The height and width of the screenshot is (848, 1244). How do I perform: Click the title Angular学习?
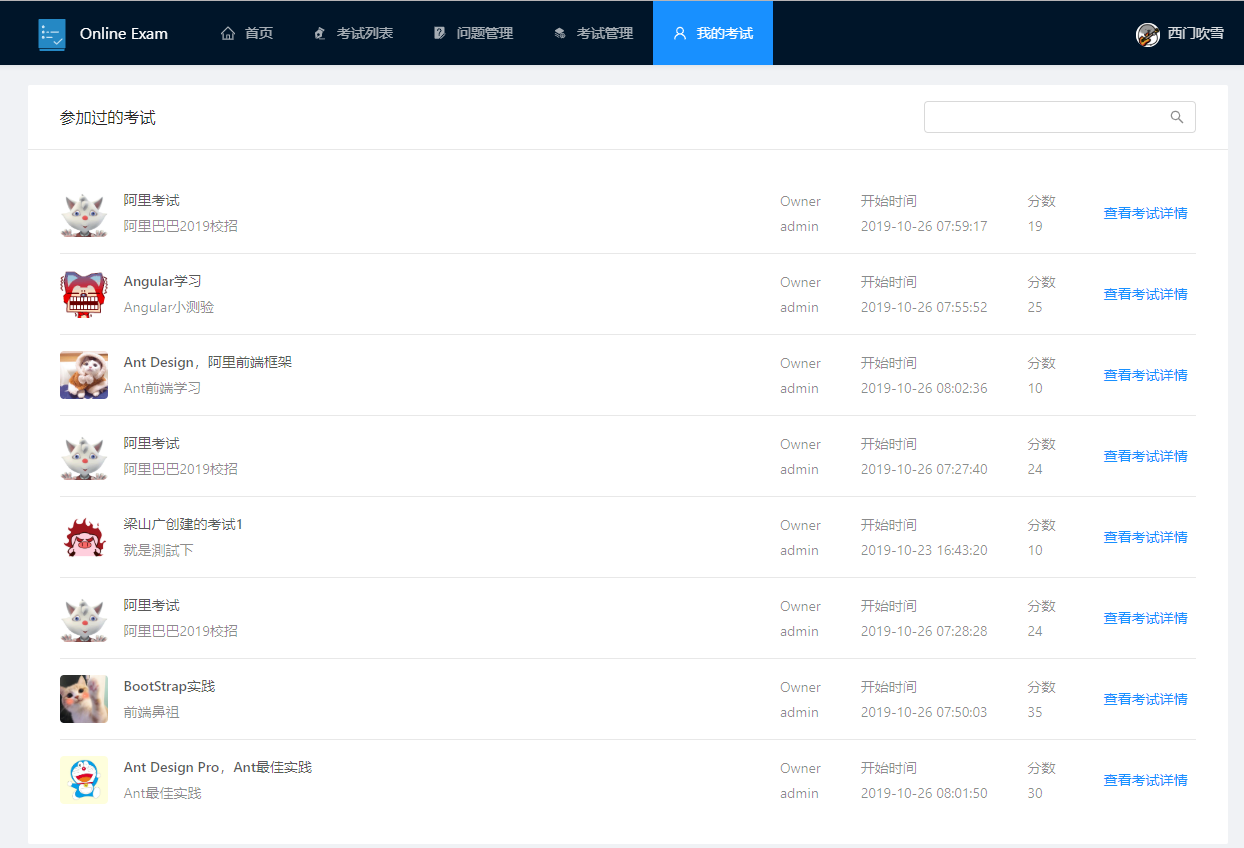163,281
